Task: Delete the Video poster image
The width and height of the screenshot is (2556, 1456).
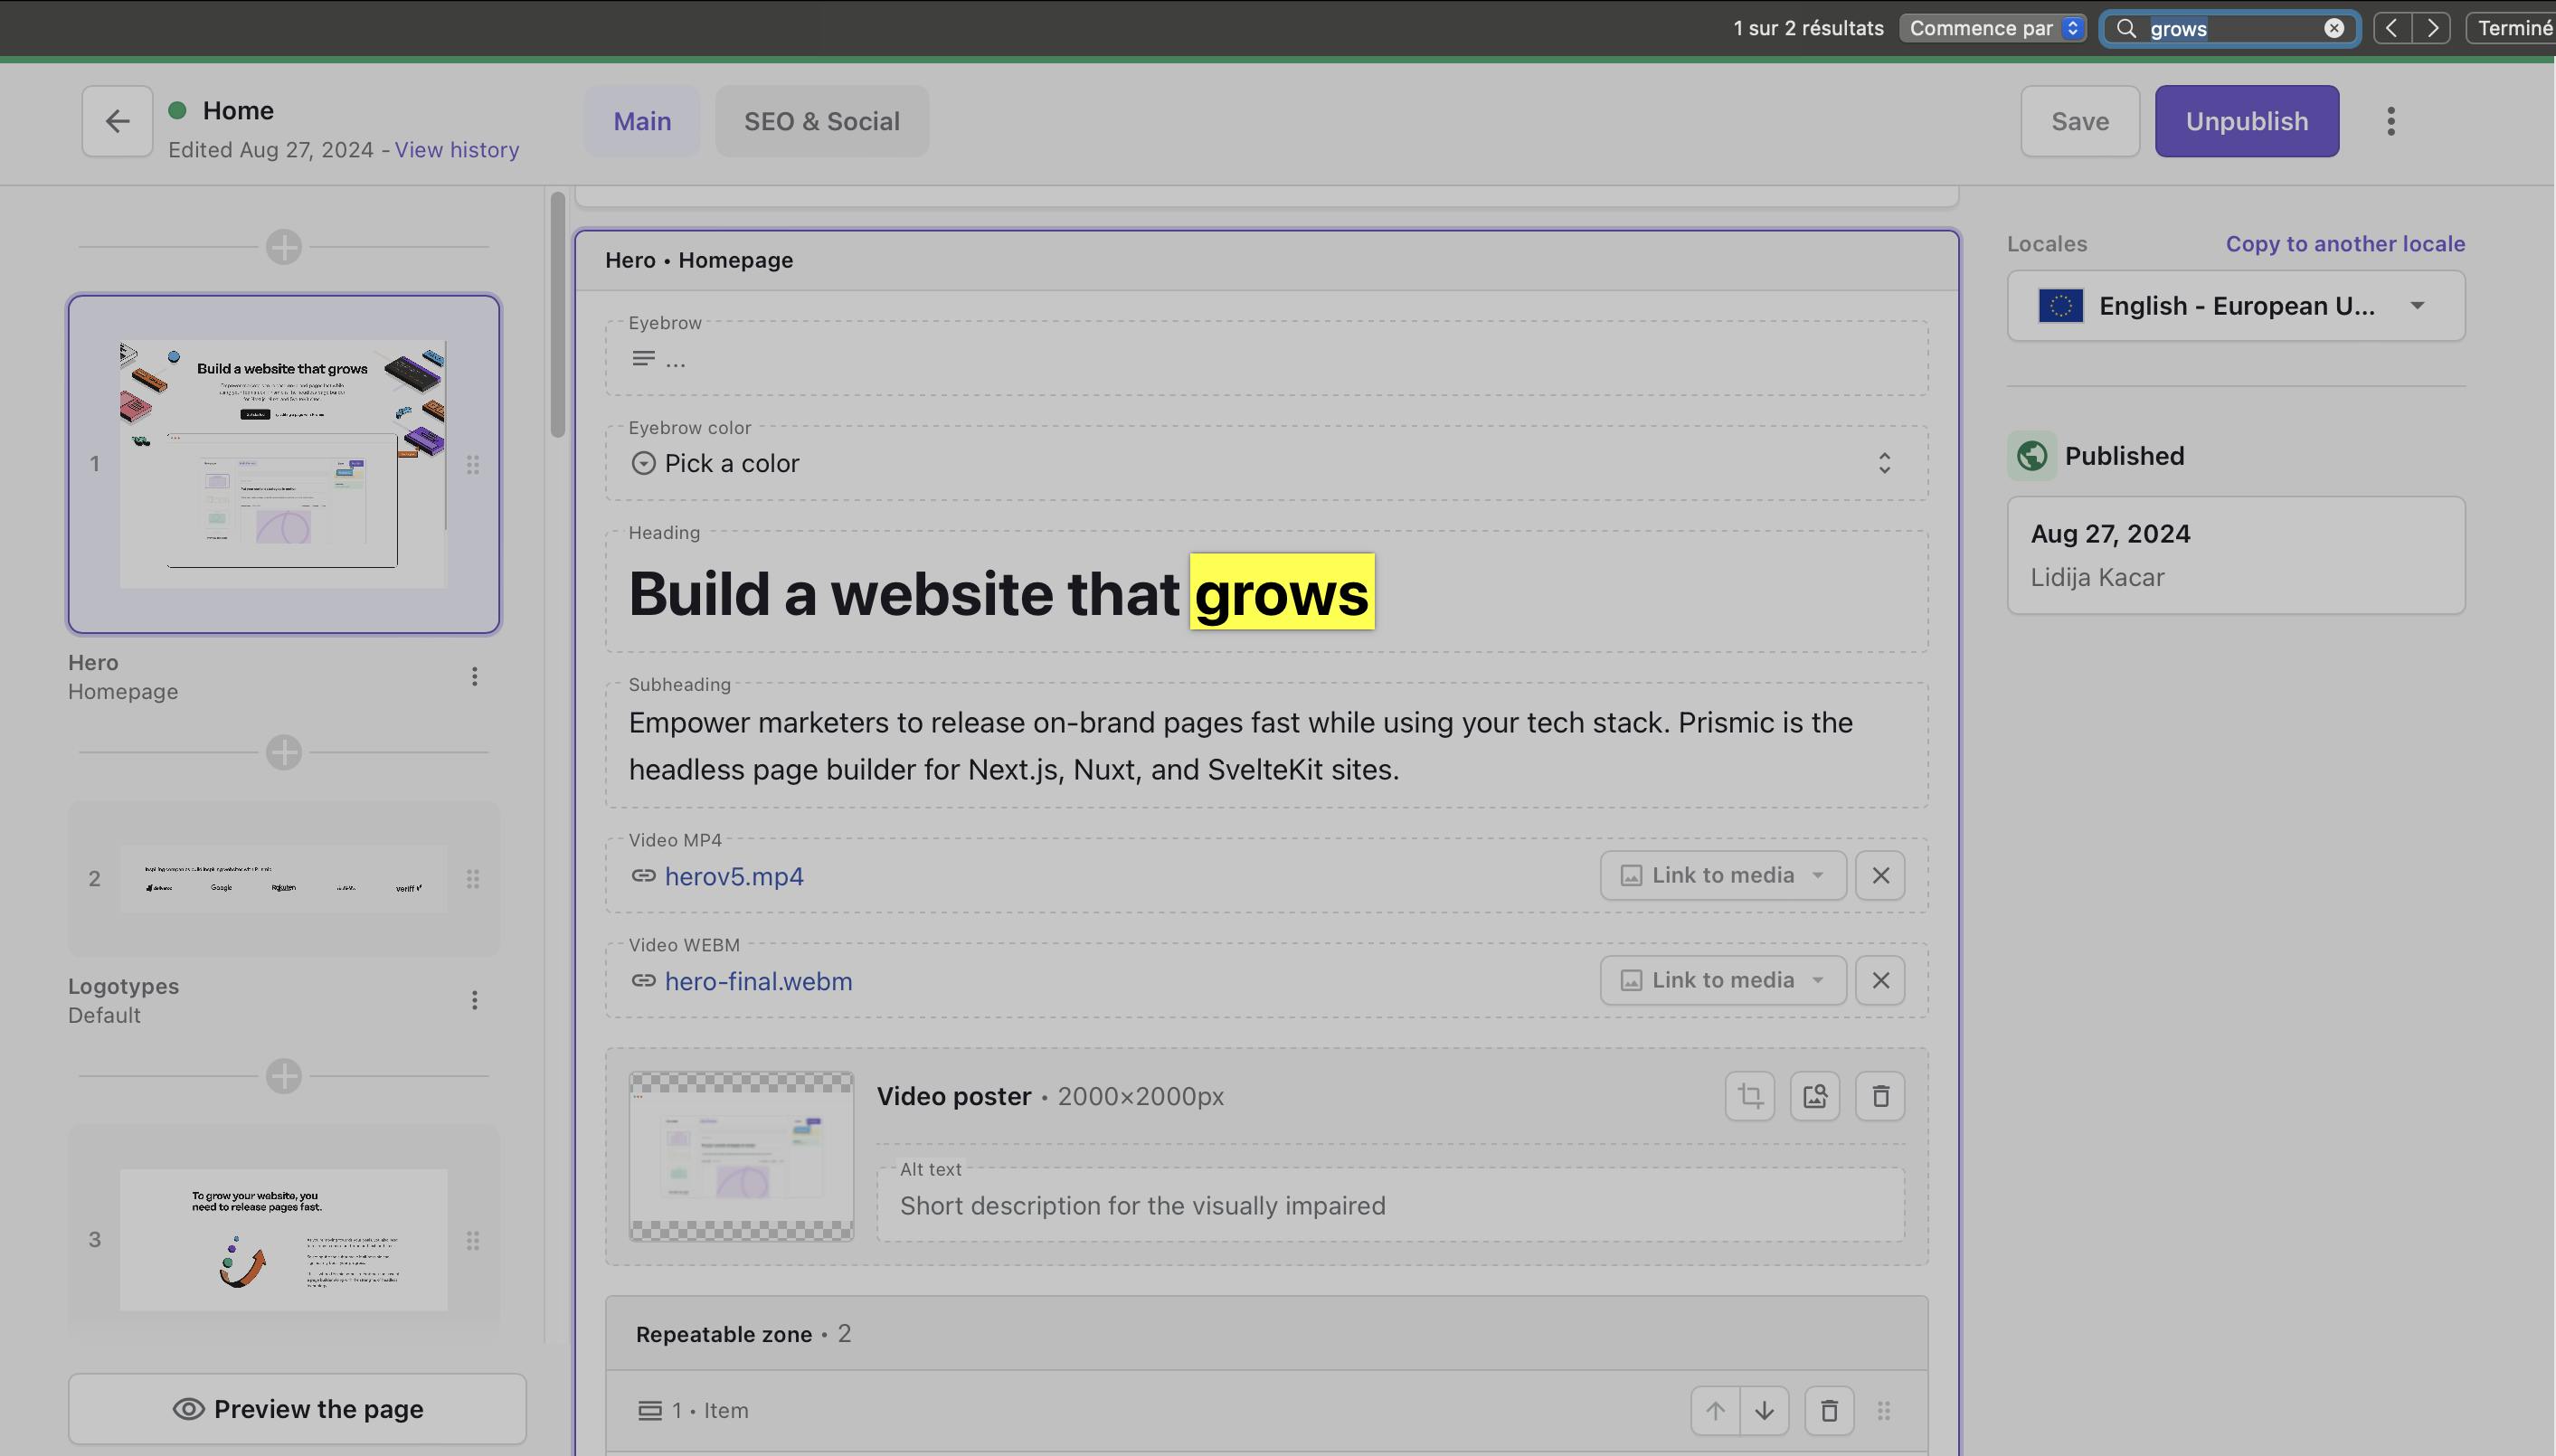Action: (1879, 1096)
